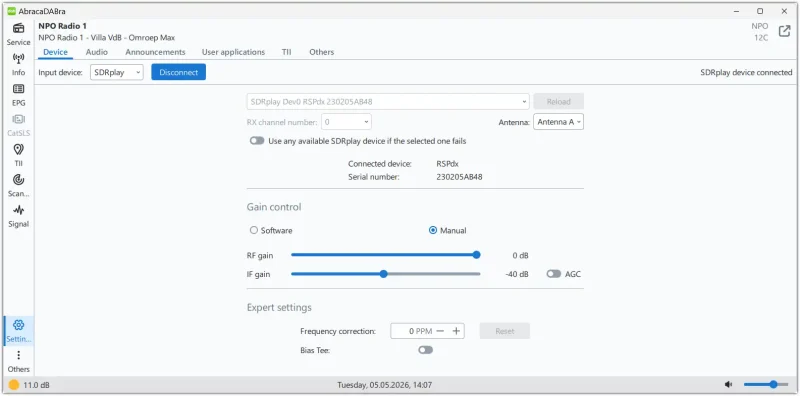800x396 pixels.
Task: Mute audio with the speaker icon
Action: [729, 384]
